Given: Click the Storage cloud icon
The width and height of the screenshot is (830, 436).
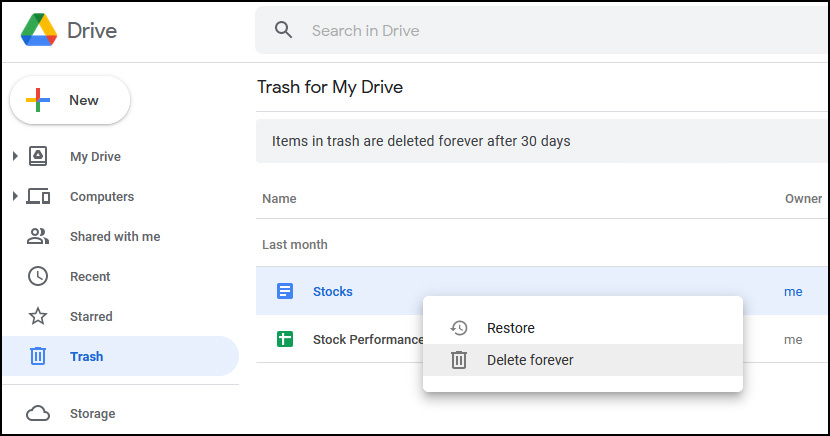Looking at the screenshot, I should pyautogui.click(x=38, y=413).
